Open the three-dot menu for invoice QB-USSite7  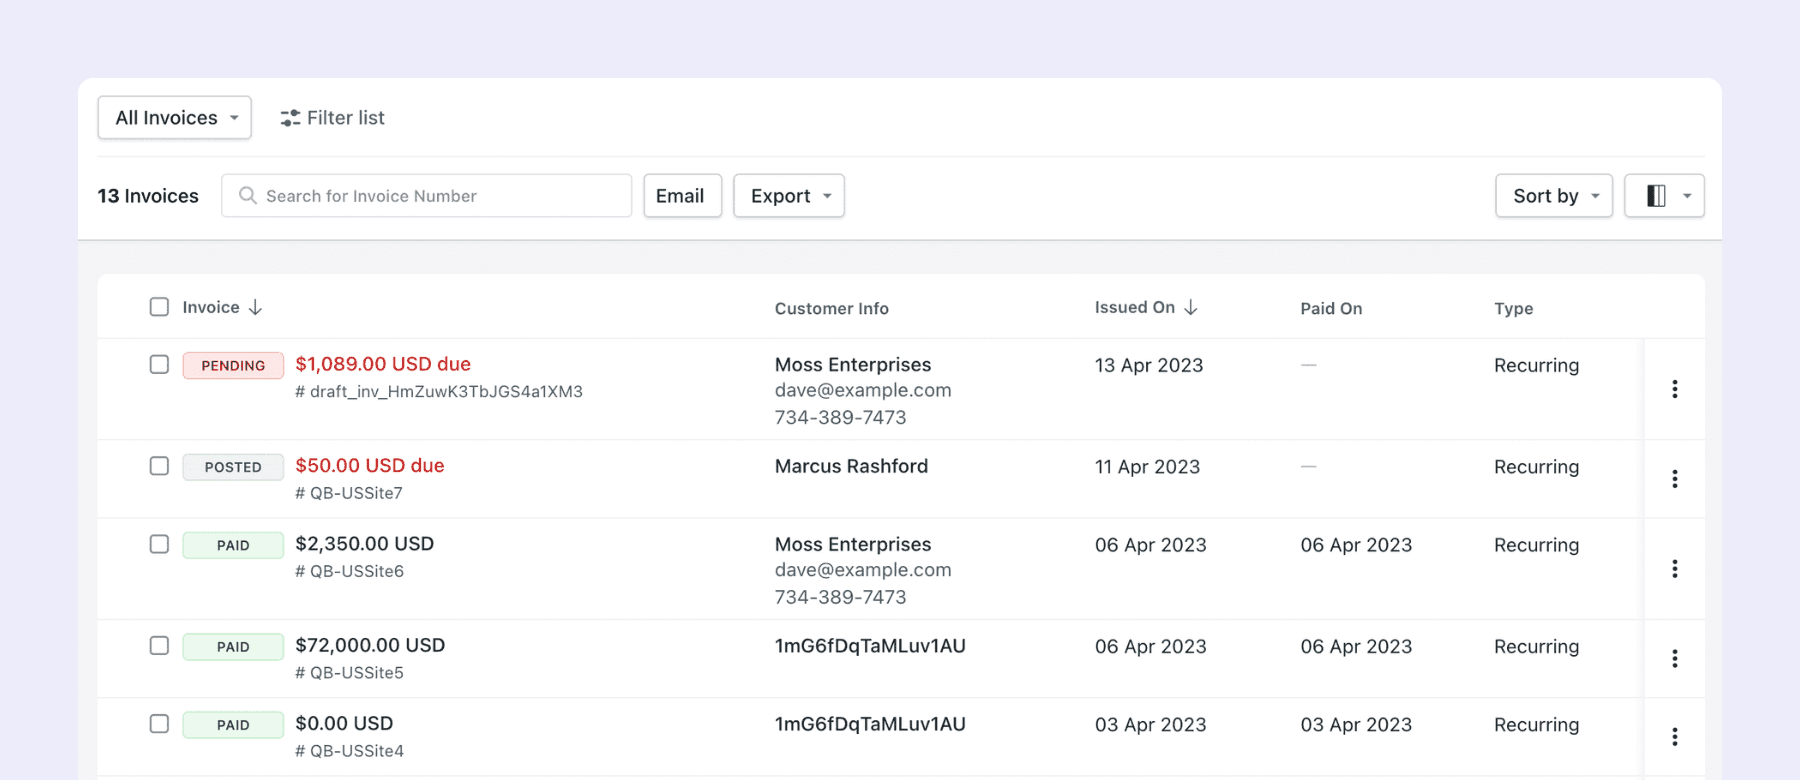click(x=1674, y=479)
